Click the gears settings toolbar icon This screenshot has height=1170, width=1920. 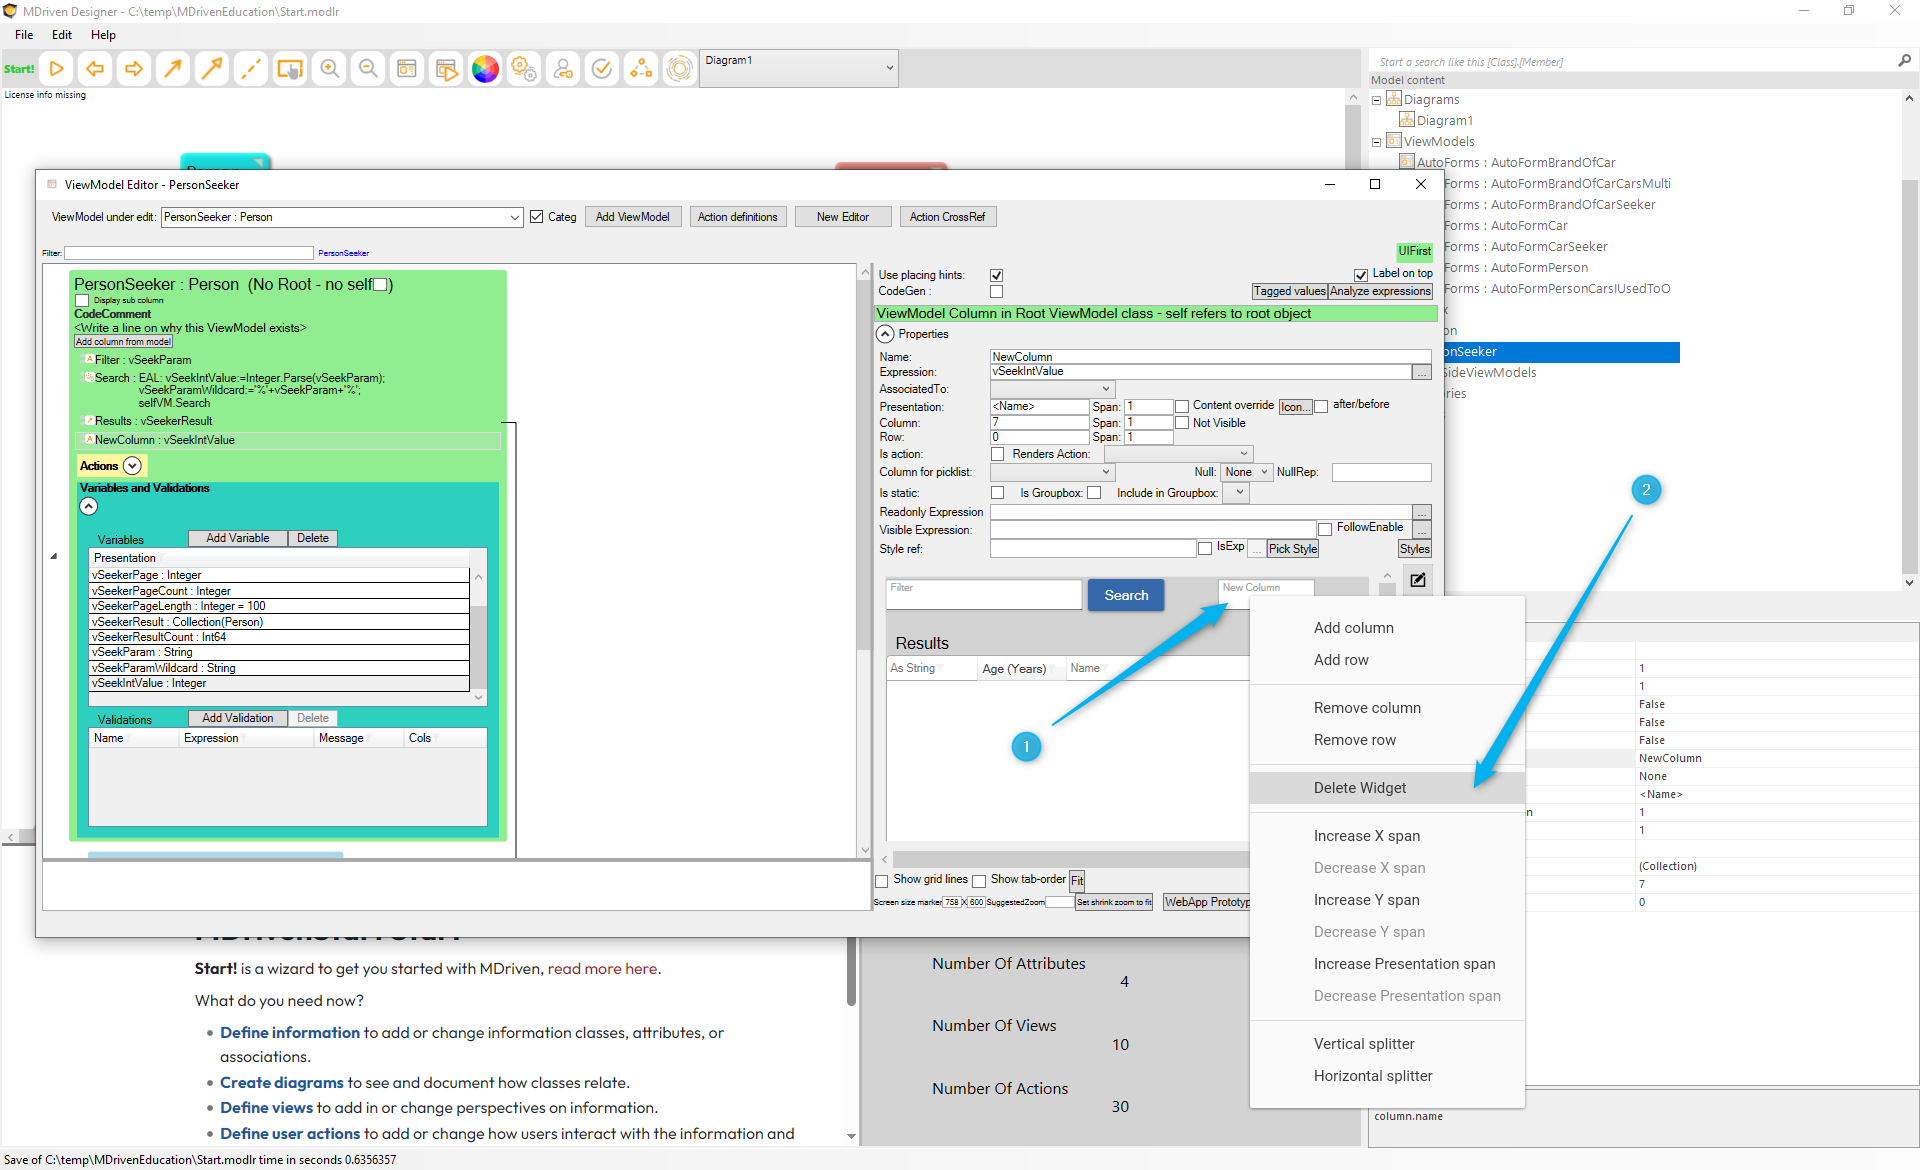pos(524,69)
